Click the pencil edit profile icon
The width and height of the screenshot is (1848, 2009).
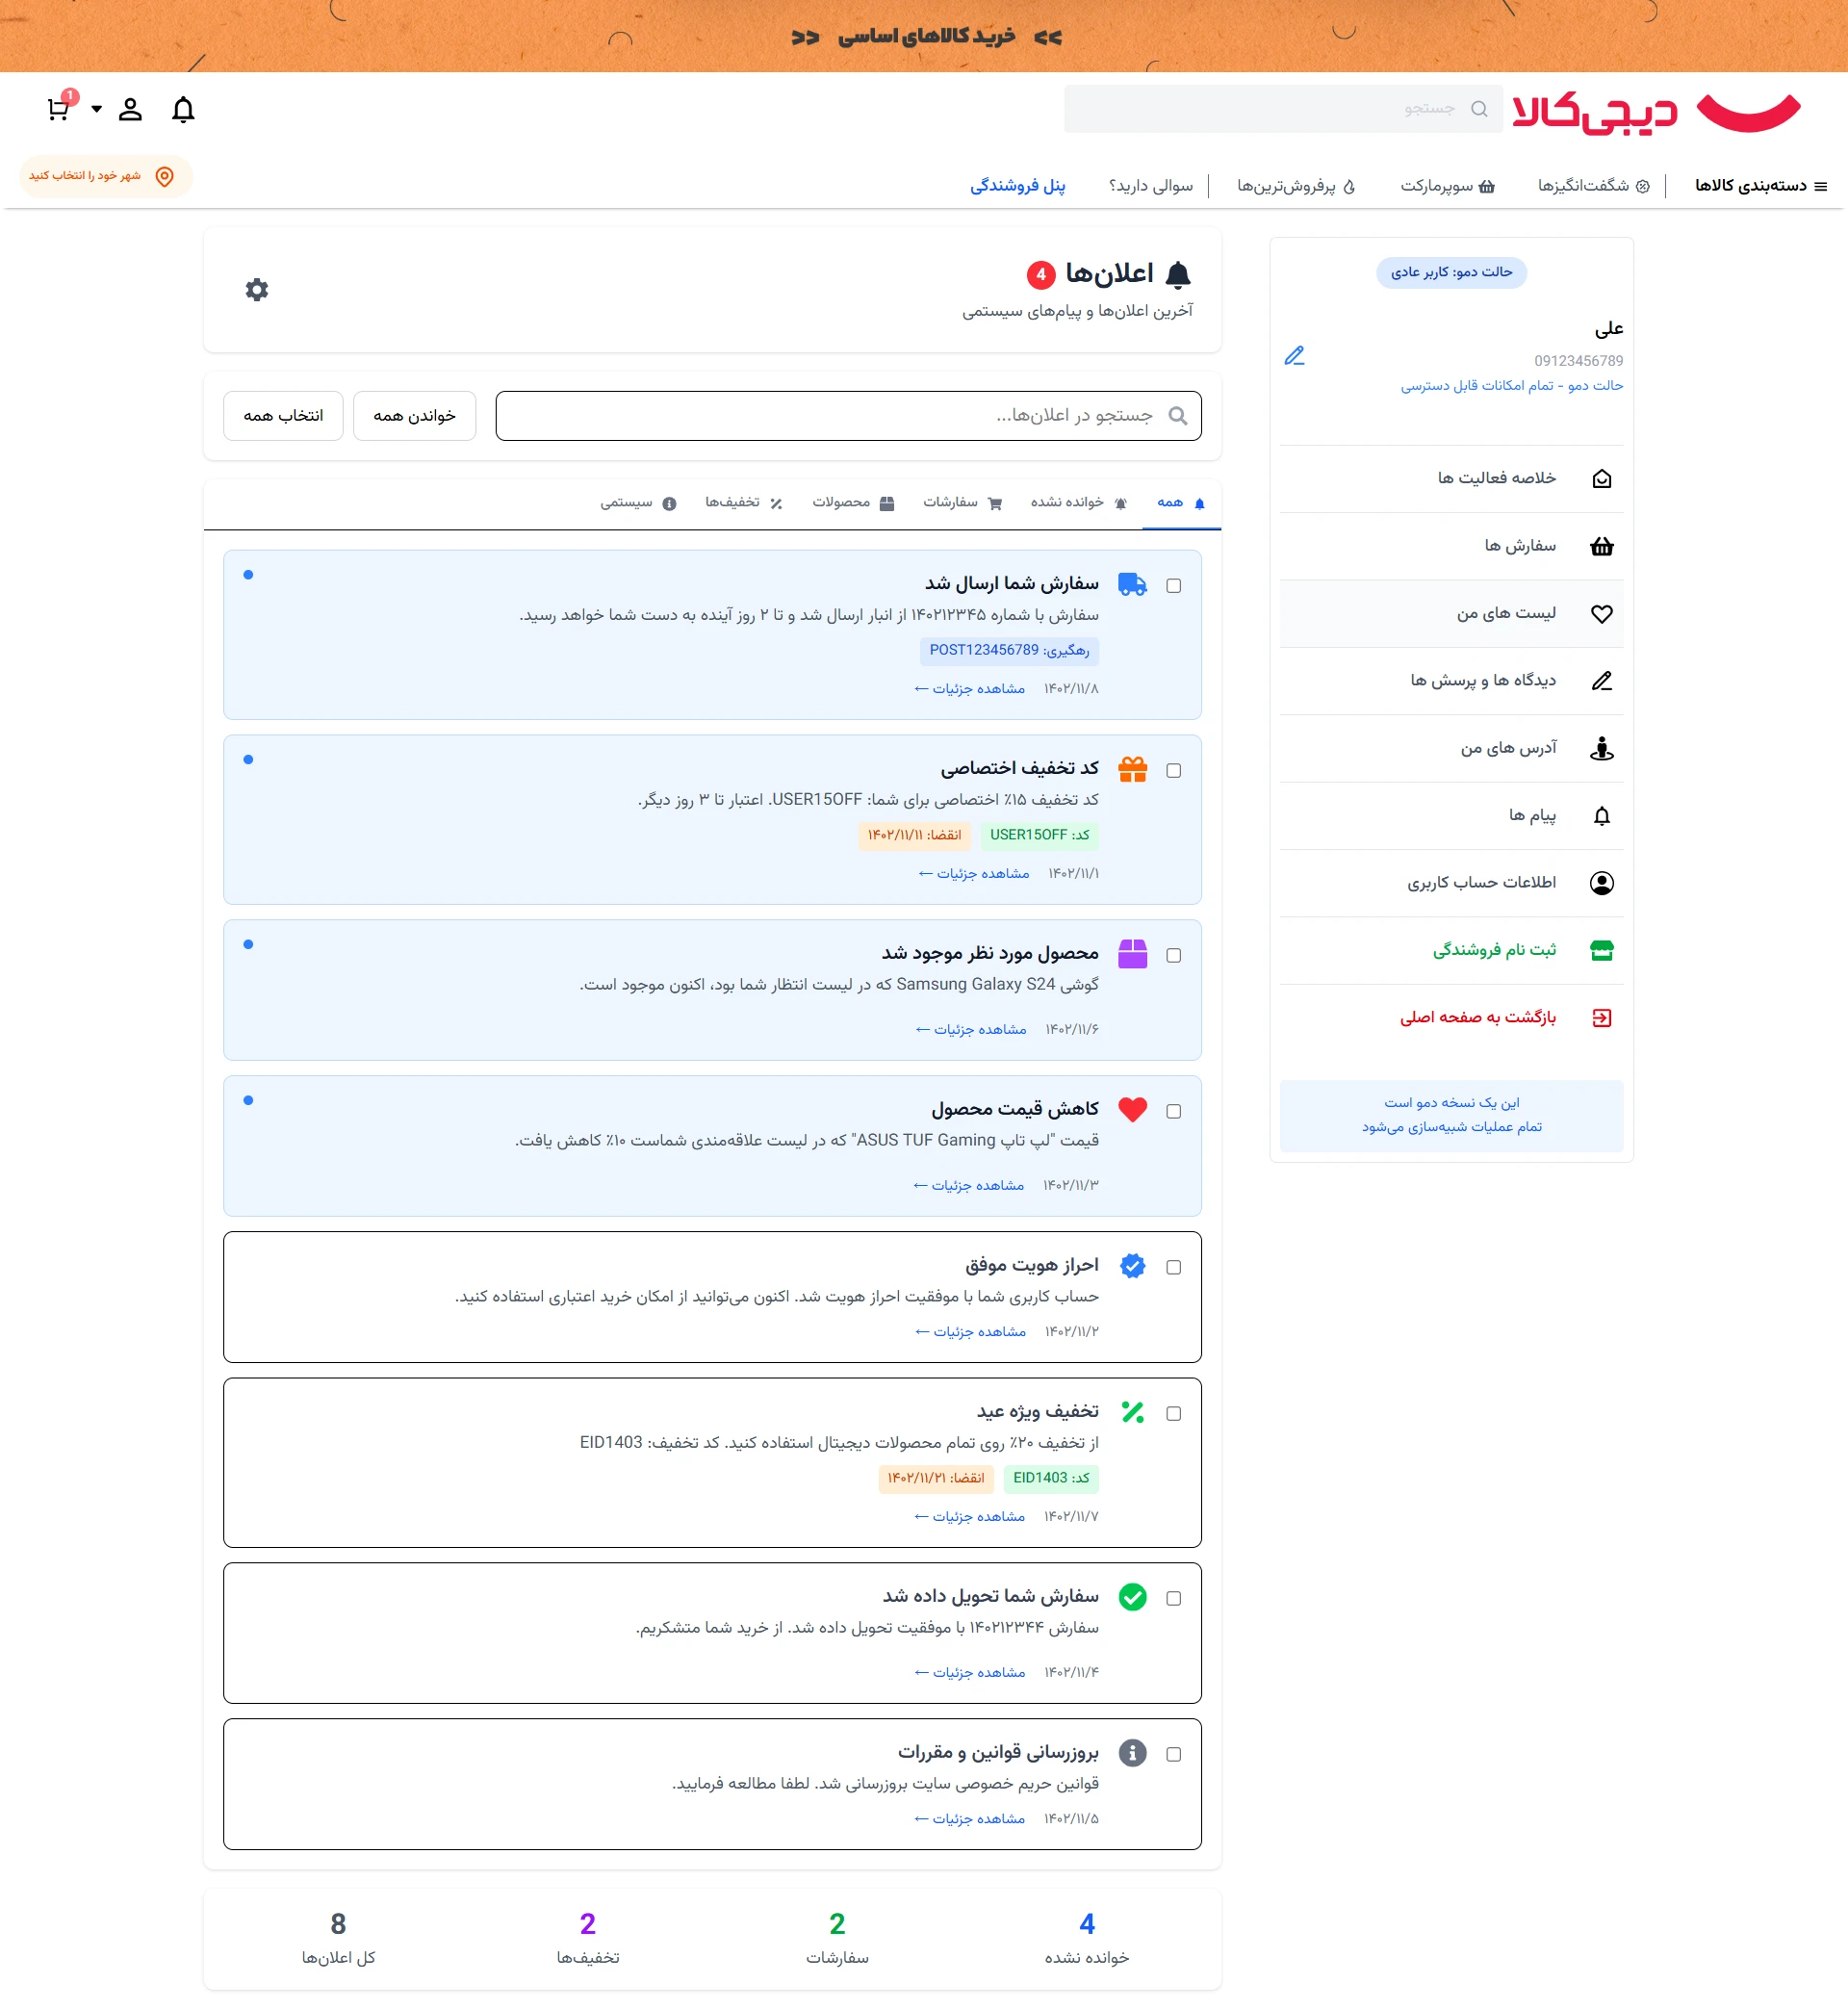pos(1294,356)
